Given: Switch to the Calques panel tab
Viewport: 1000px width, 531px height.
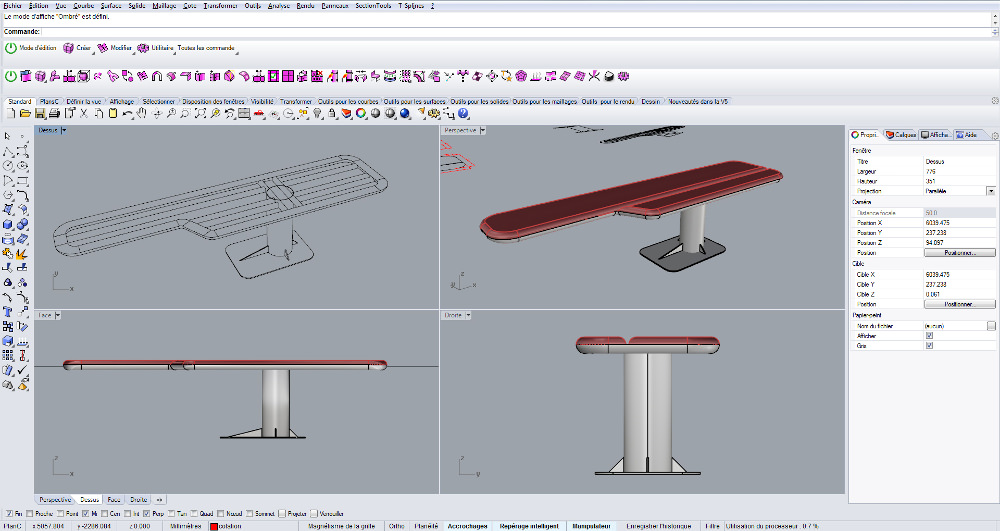Looking at the screenshot, I should point(903,134).
